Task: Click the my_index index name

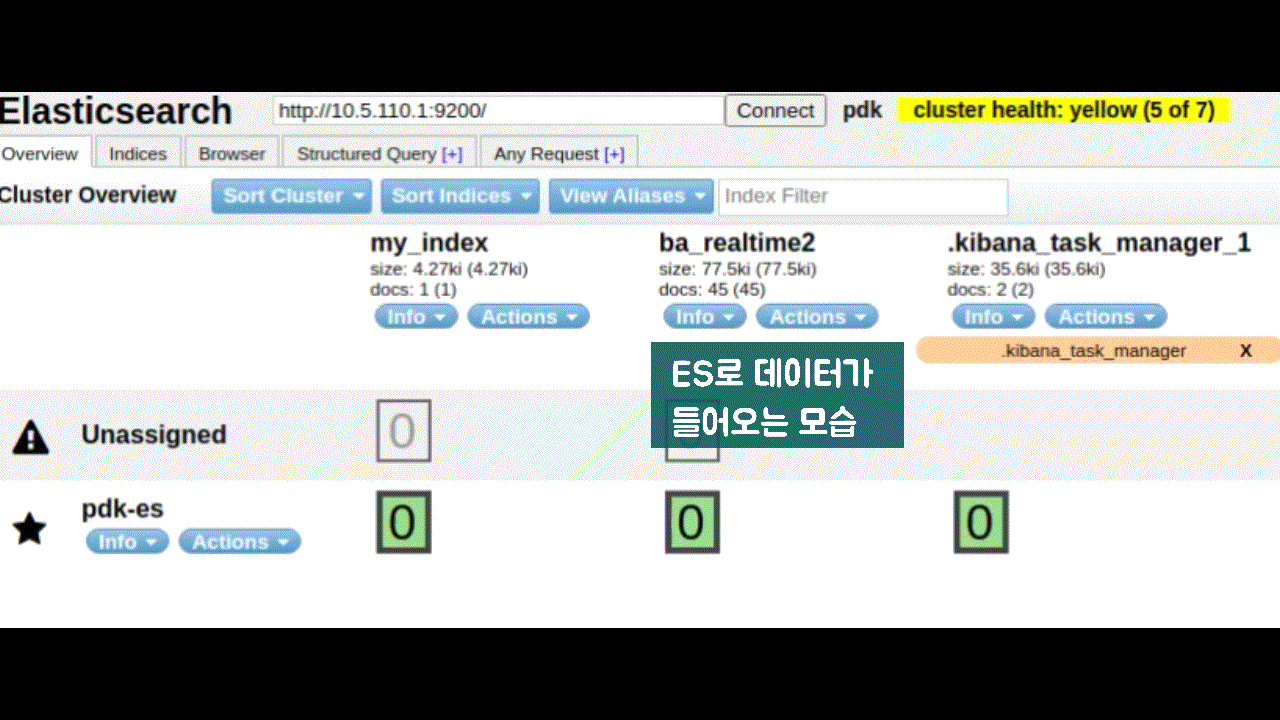Action: tap(429, 243)
